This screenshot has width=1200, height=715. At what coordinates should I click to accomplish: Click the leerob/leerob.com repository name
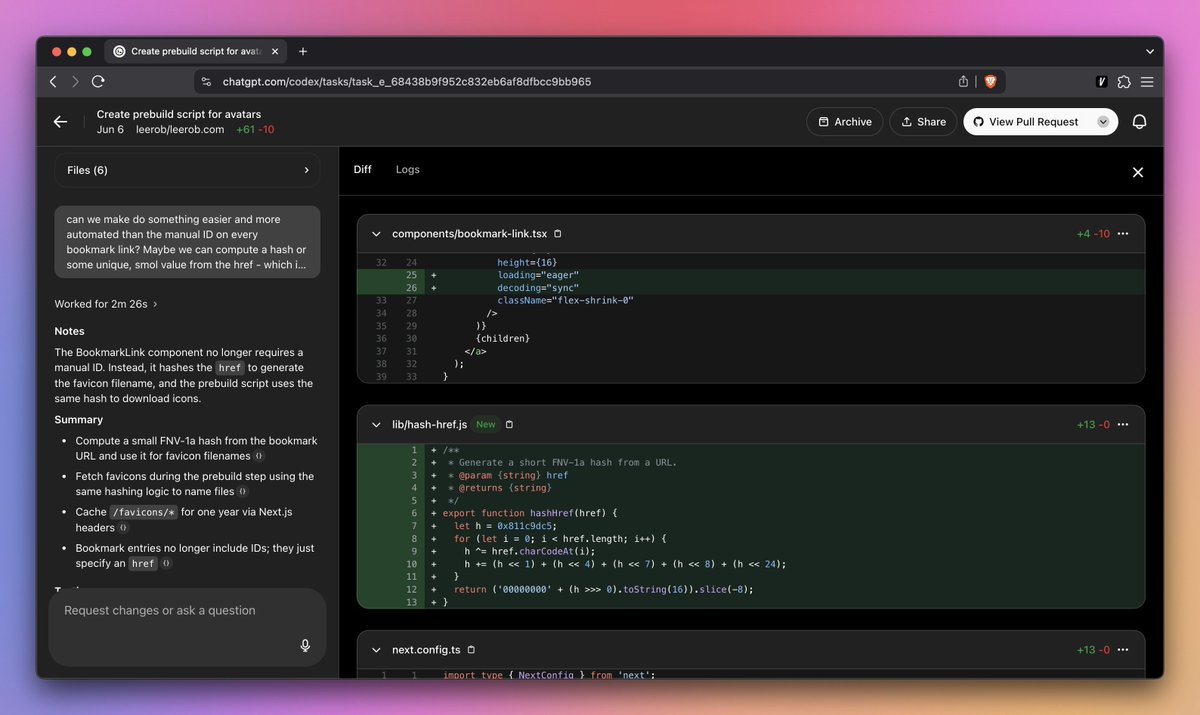pyautogui.click(x=180, y=130)
